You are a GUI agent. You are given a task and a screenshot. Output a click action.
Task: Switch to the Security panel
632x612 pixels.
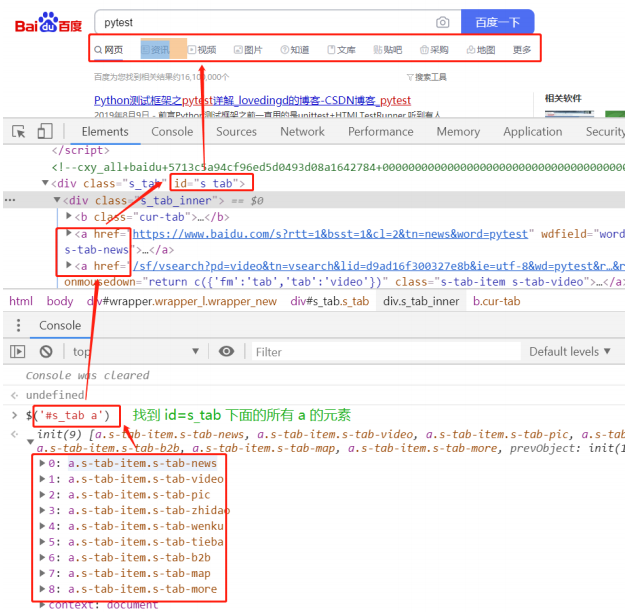605,131
